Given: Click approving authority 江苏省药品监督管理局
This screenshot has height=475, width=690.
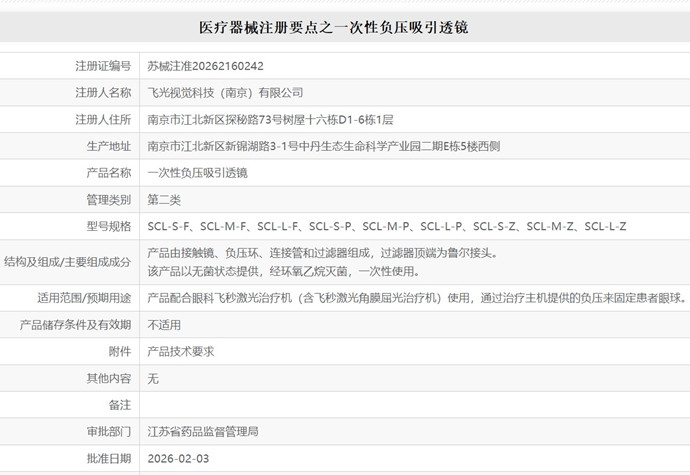Looking at the screenshot, I should (203, 432).
